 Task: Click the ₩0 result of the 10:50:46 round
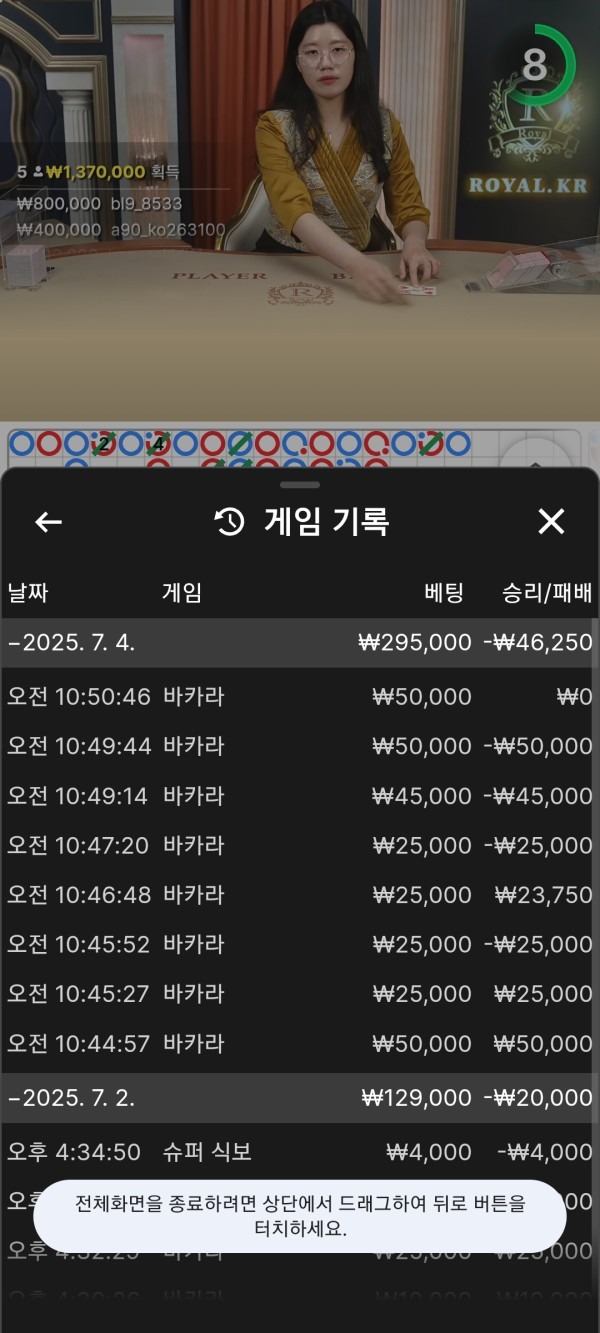(x=575, y=697)
